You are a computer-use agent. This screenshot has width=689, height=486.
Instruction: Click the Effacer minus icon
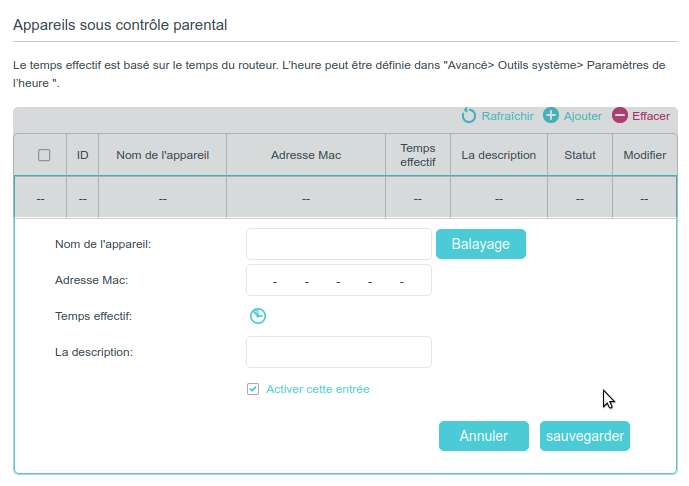tap(620, 116)
